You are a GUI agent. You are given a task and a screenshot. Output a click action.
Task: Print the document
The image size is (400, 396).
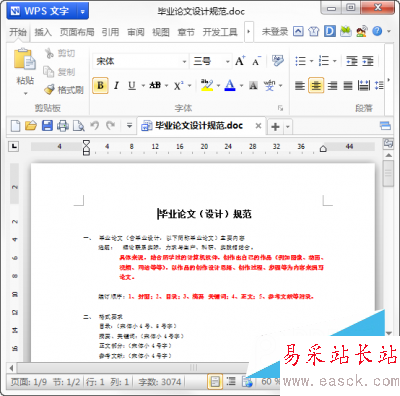[x=63, y=126]
